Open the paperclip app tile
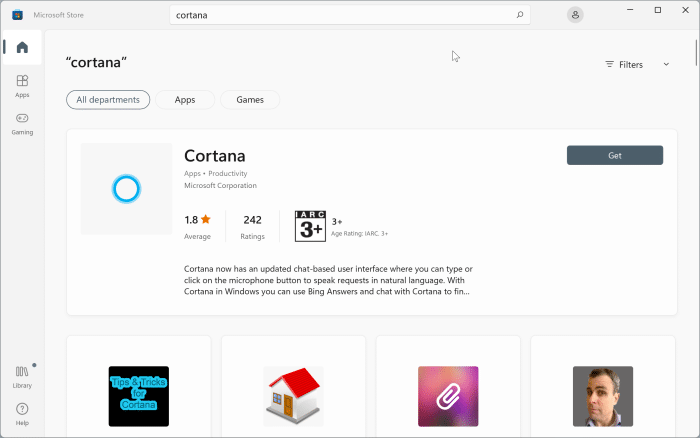The image size is (700, 438). (x=448, y=396)
